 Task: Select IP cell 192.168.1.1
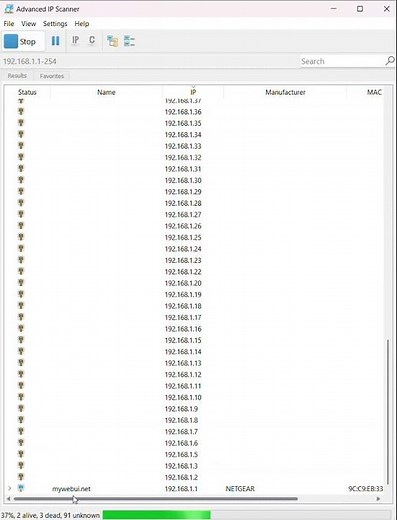pyautogui.click(x=181, y=489)
